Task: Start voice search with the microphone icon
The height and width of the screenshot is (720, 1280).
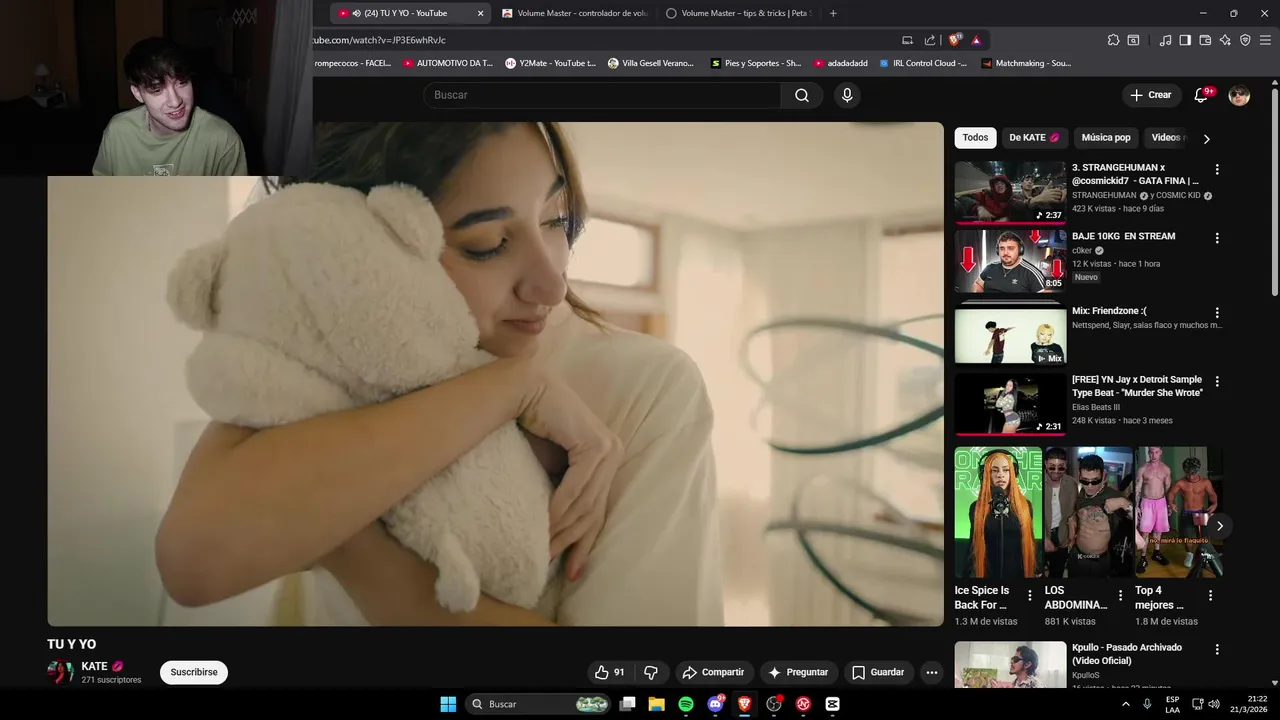Action: (x=847, y=95)
